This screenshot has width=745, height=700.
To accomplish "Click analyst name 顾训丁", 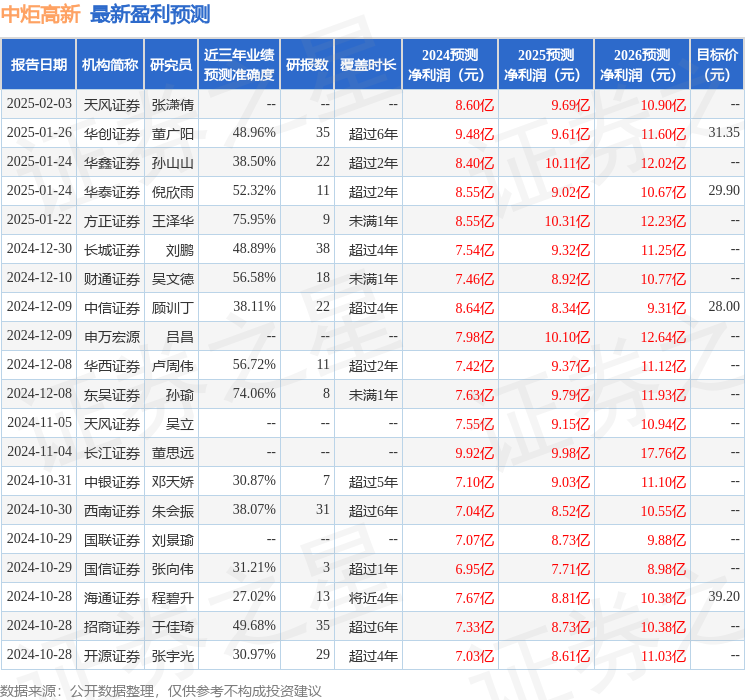I will tap(172, 307).
